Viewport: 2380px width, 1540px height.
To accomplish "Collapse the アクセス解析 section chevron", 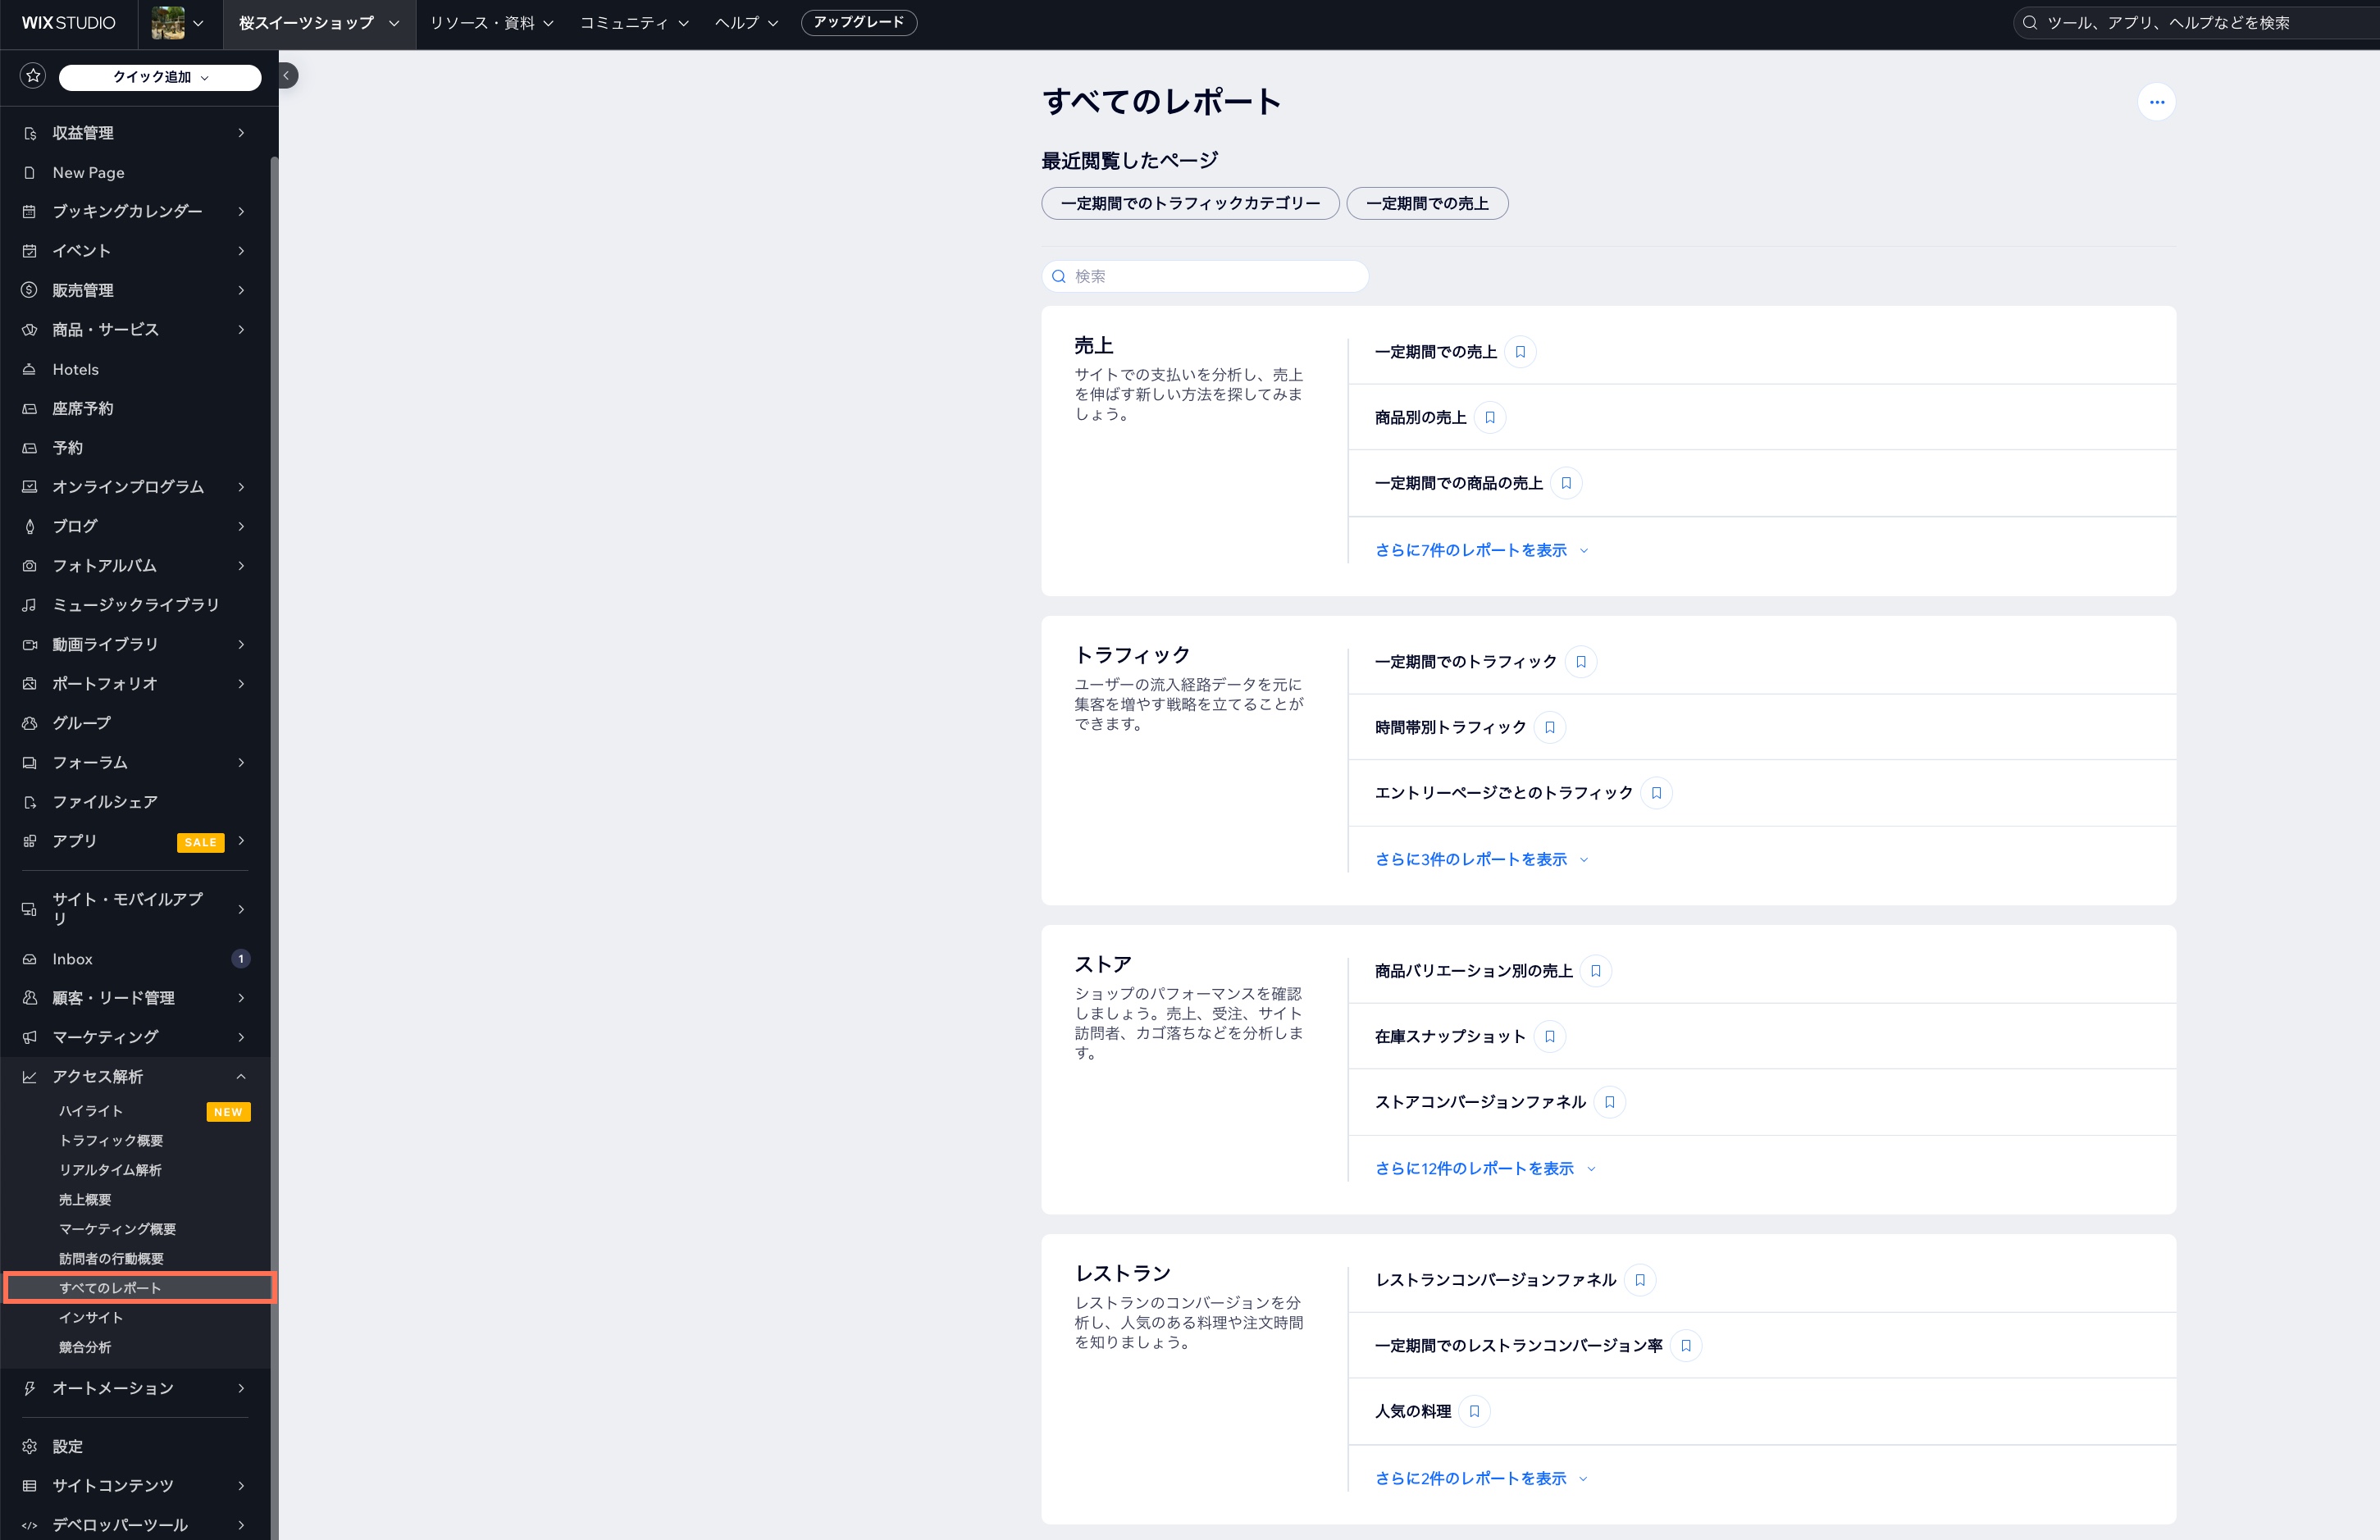I will point(241,1077).
